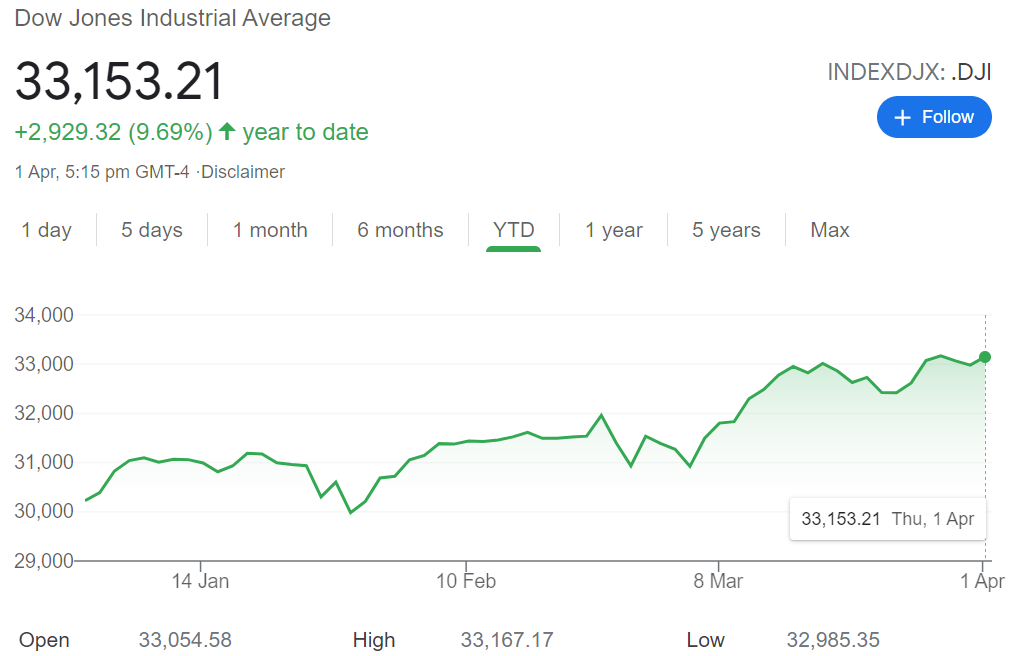Click the plus icon on Follow
1031x656 pixels.
pos(903,118)
